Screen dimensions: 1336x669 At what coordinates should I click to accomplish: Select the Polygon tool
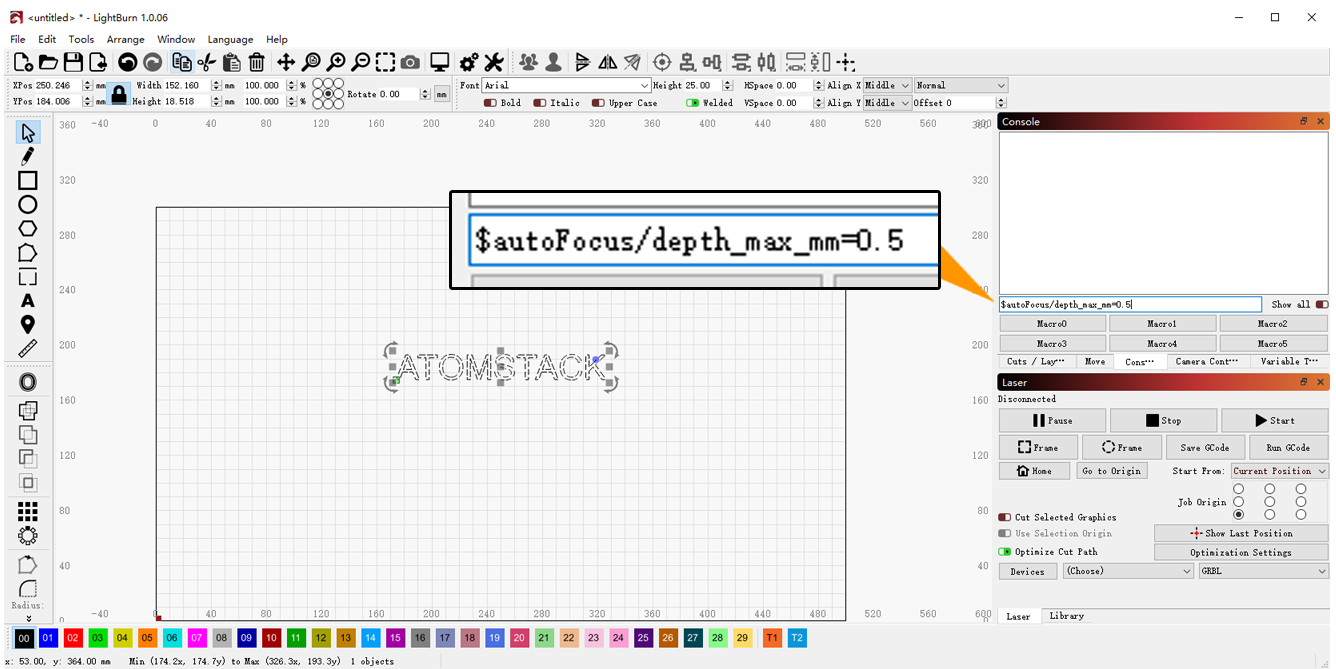tap(27, 228)
